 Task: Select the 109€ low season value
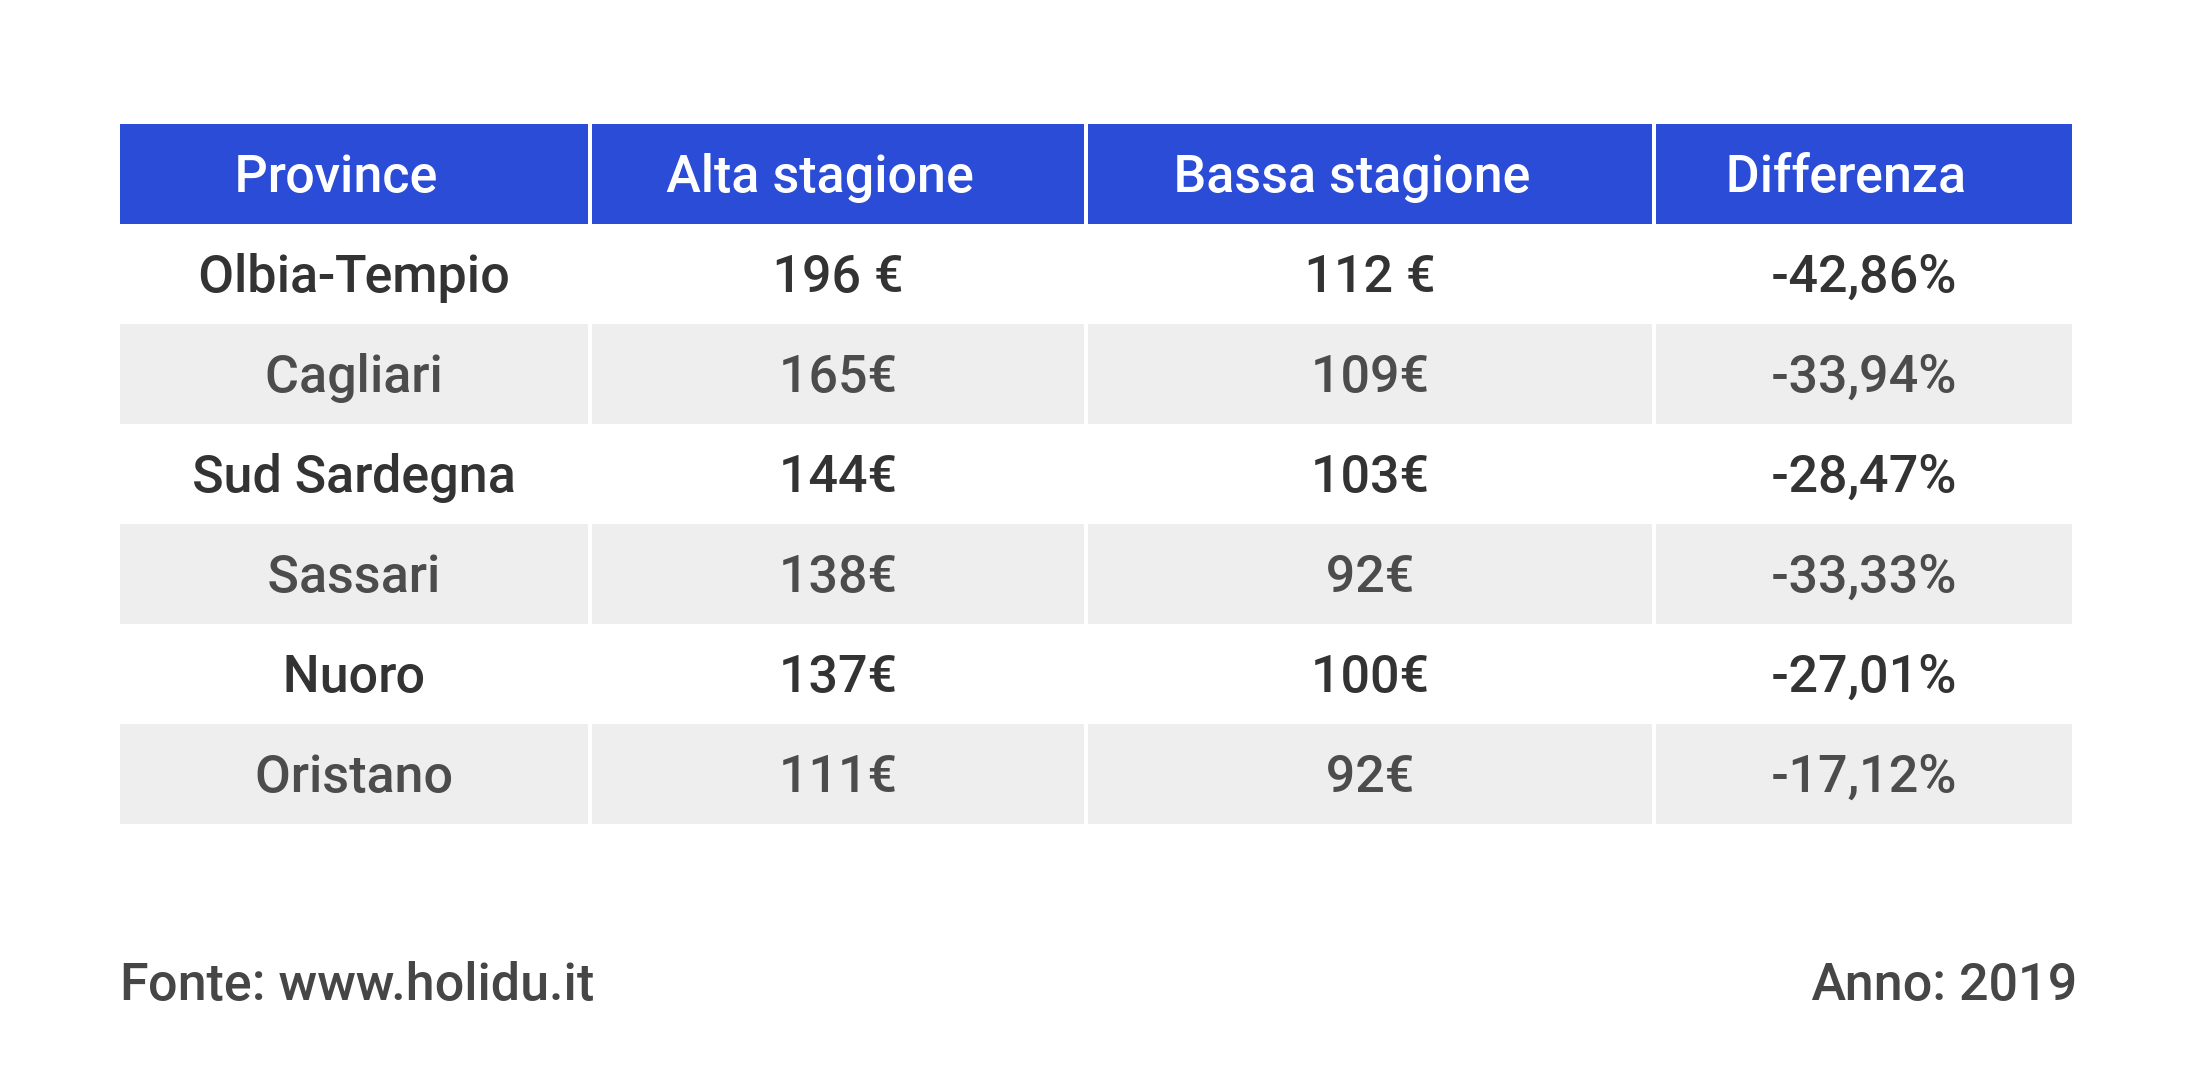pyautogui.click(x=1369, y=375)
